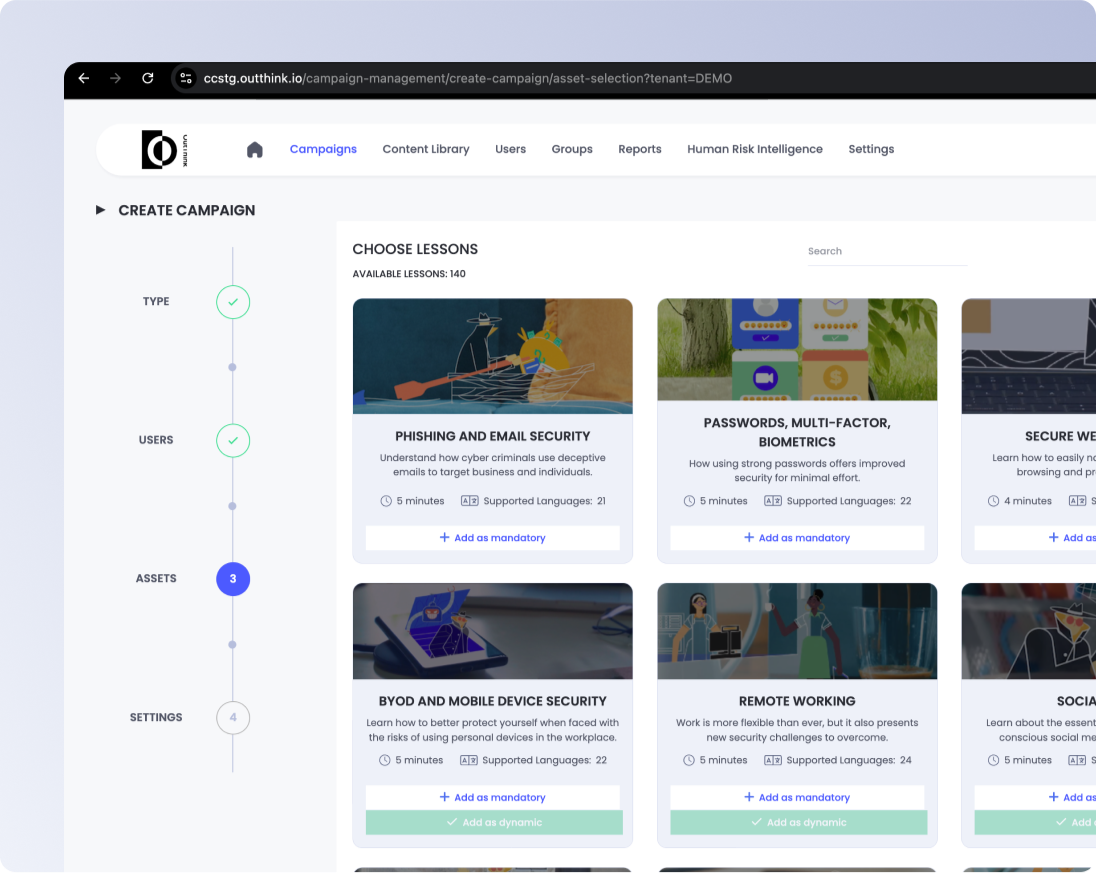Reload the page with the refresh icon

[148, 78]
